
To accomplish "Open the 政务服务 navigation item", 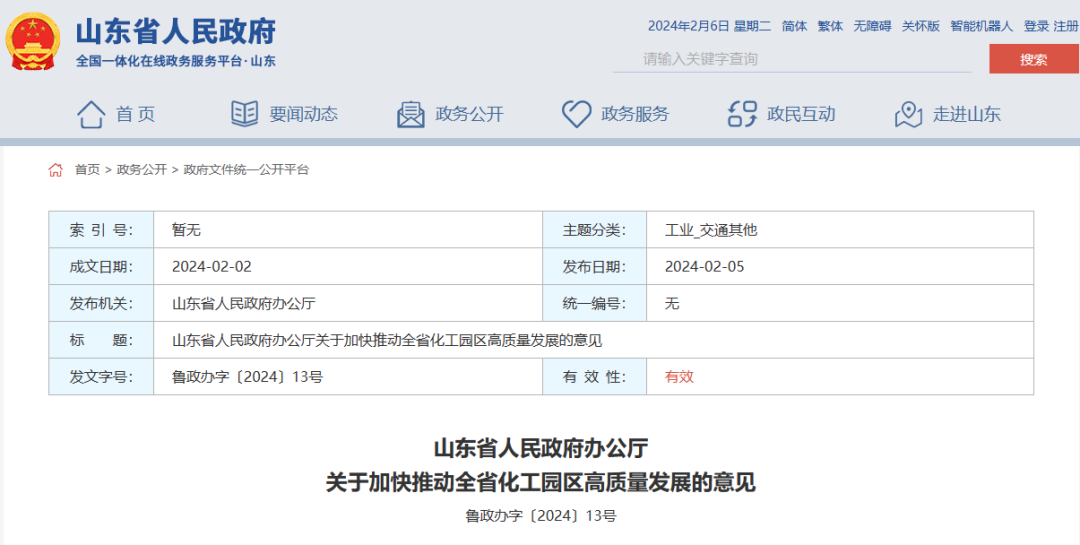I will tap(635, 114).
